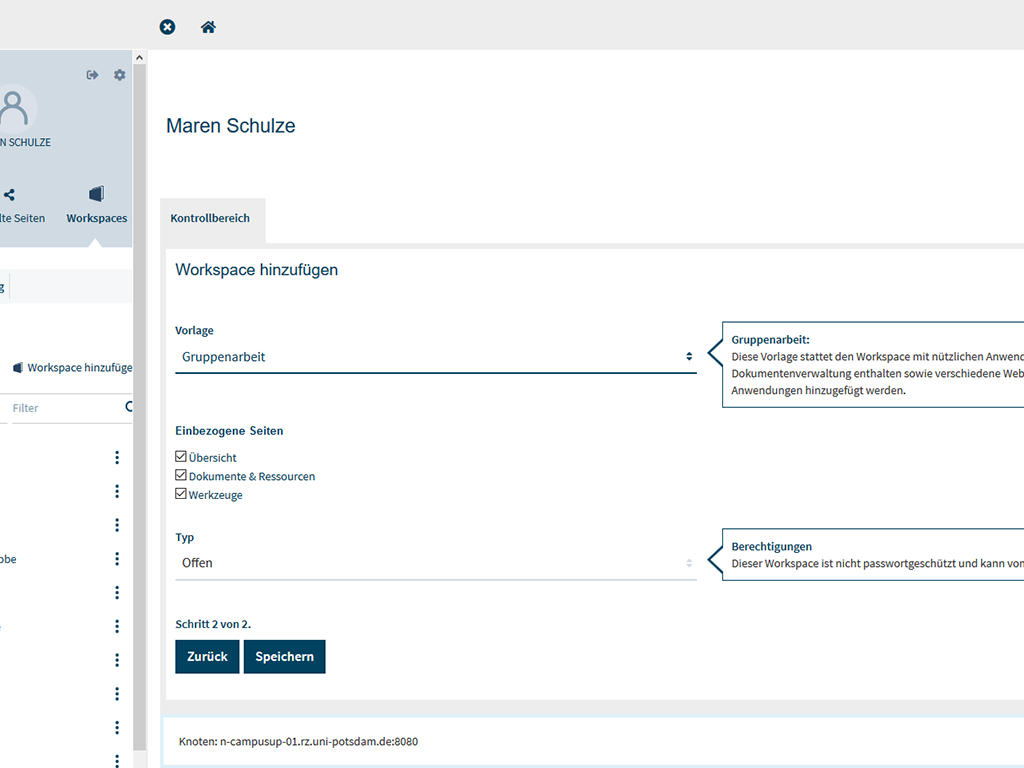Focus the Filter input field
The width and height of the screenshot is (1024, 768).
point(60,408)
